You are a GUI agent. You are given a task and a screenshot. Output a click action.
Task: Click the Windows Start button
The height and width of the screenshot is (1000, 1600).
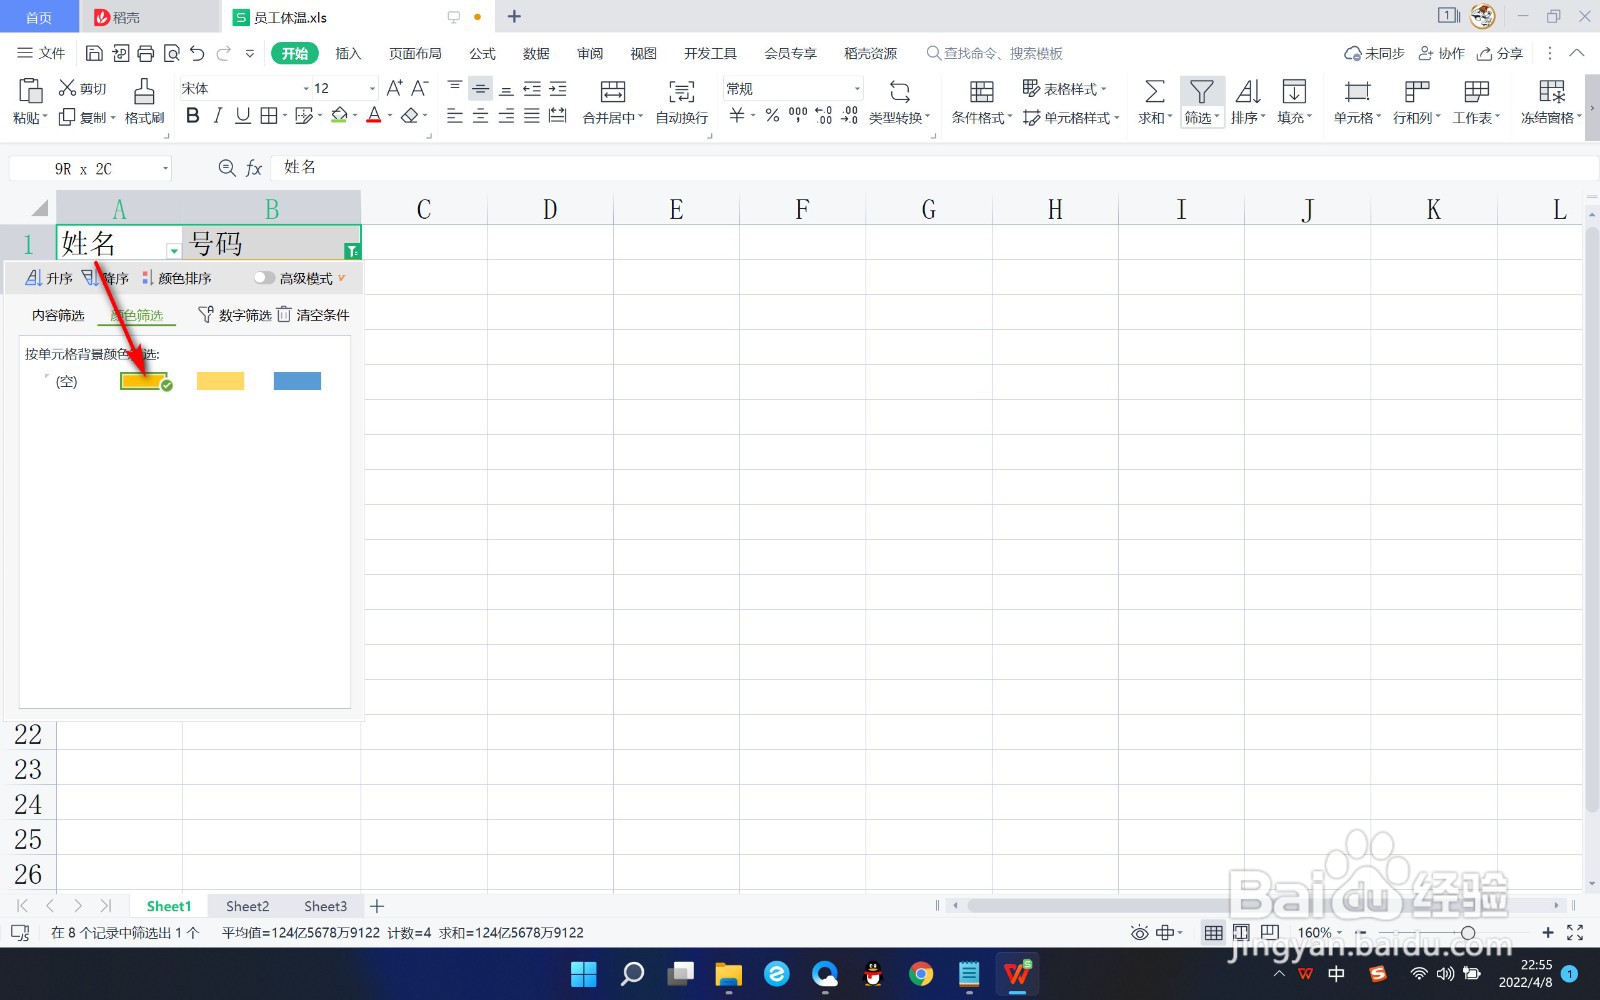point(583,973)
